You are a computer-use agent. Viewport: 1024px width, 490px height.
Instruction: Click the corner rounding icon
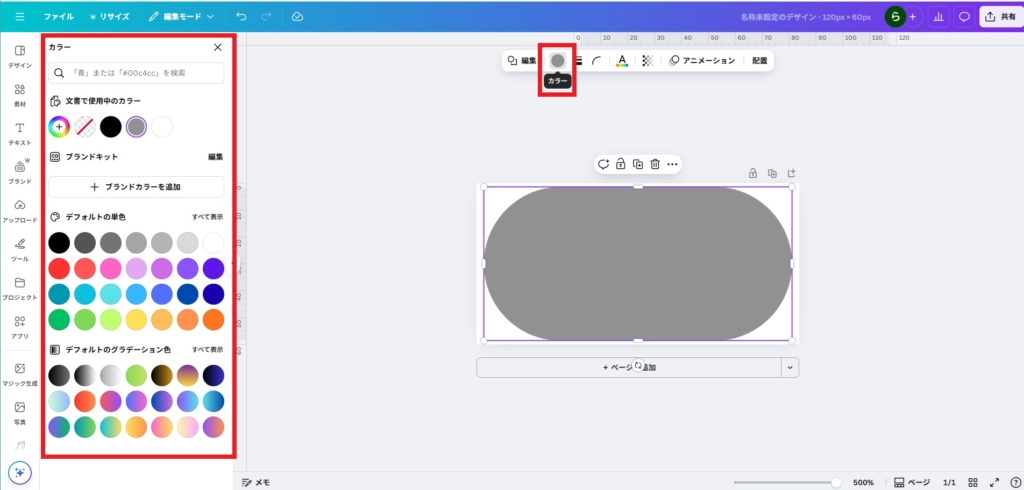coord(597,61)
